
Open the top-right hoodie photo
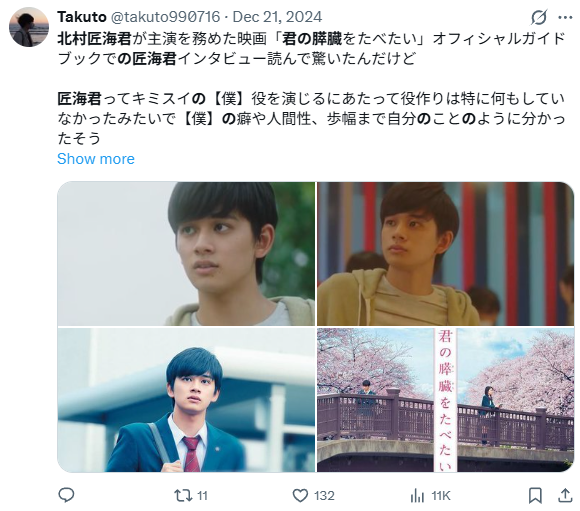coord(445,254)
